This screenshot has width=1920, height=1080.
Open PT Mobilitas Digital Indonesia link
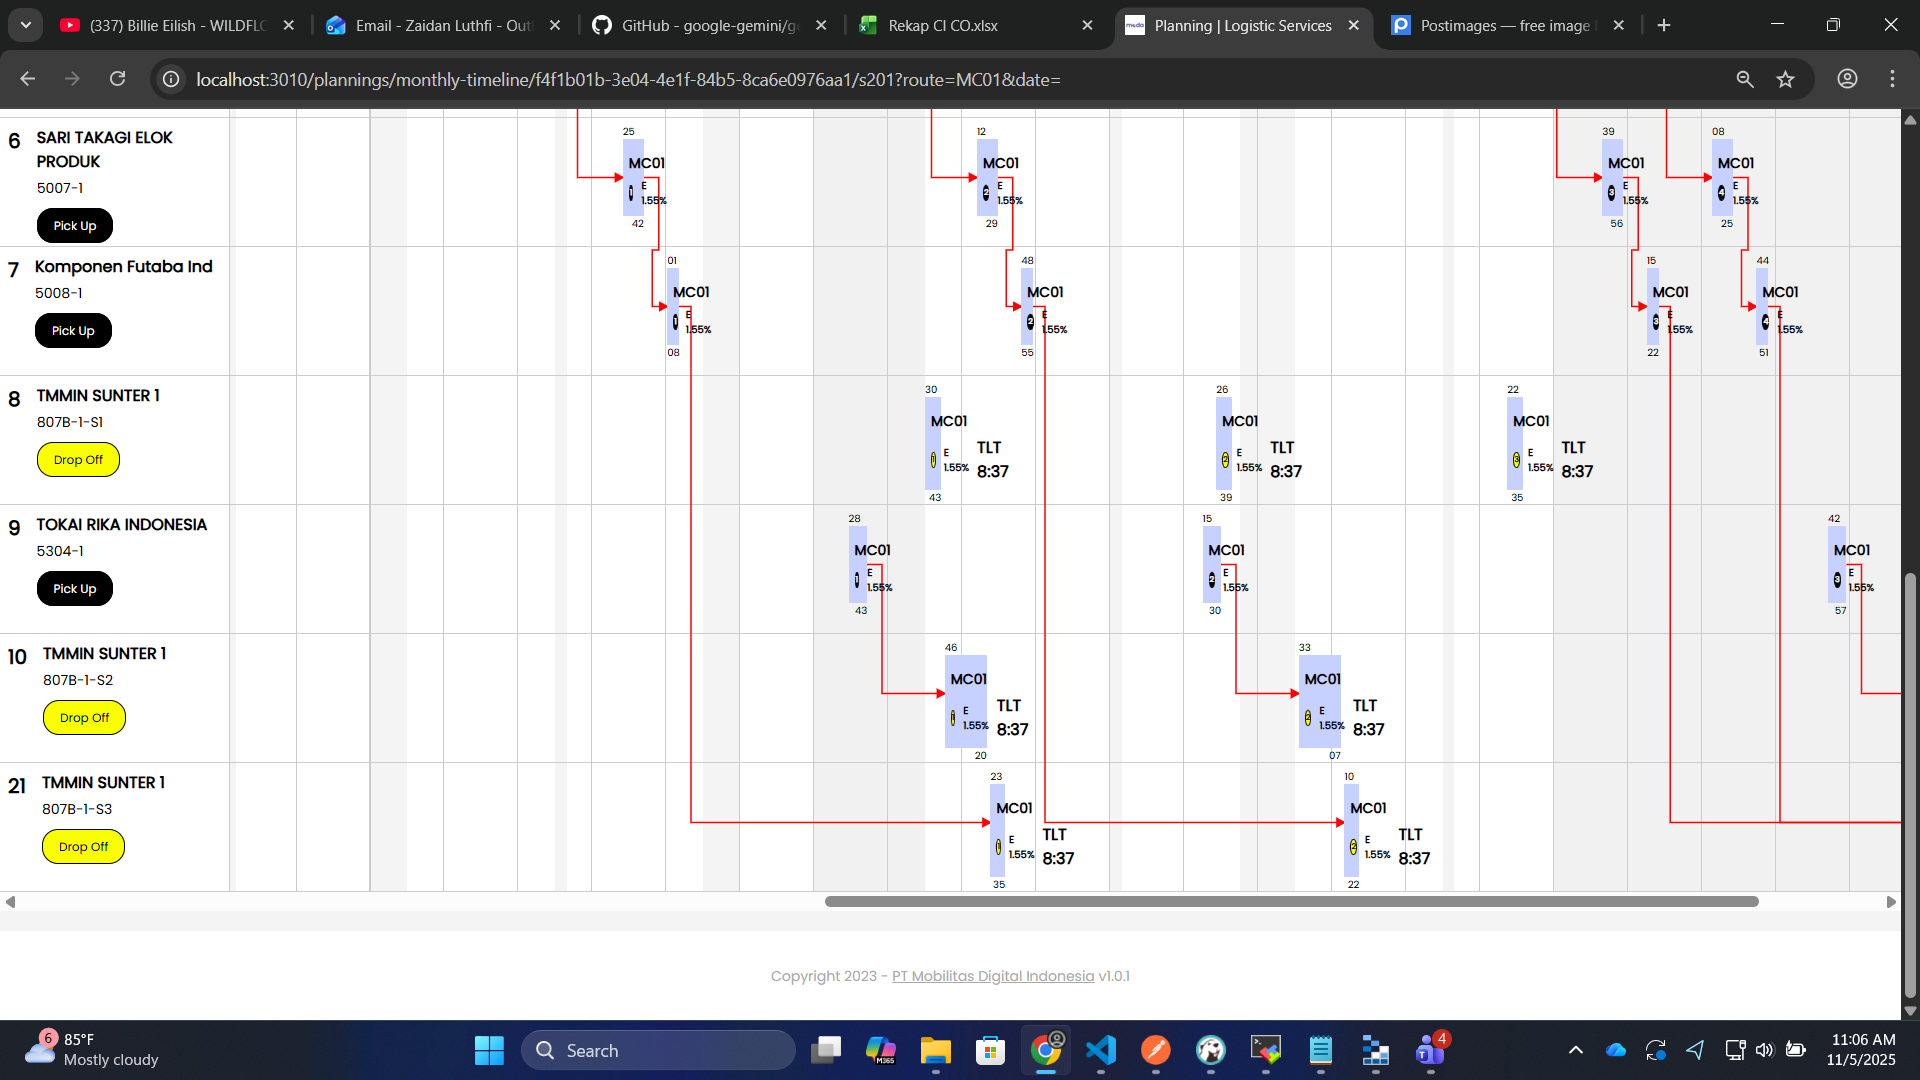[x=992, y=976]
